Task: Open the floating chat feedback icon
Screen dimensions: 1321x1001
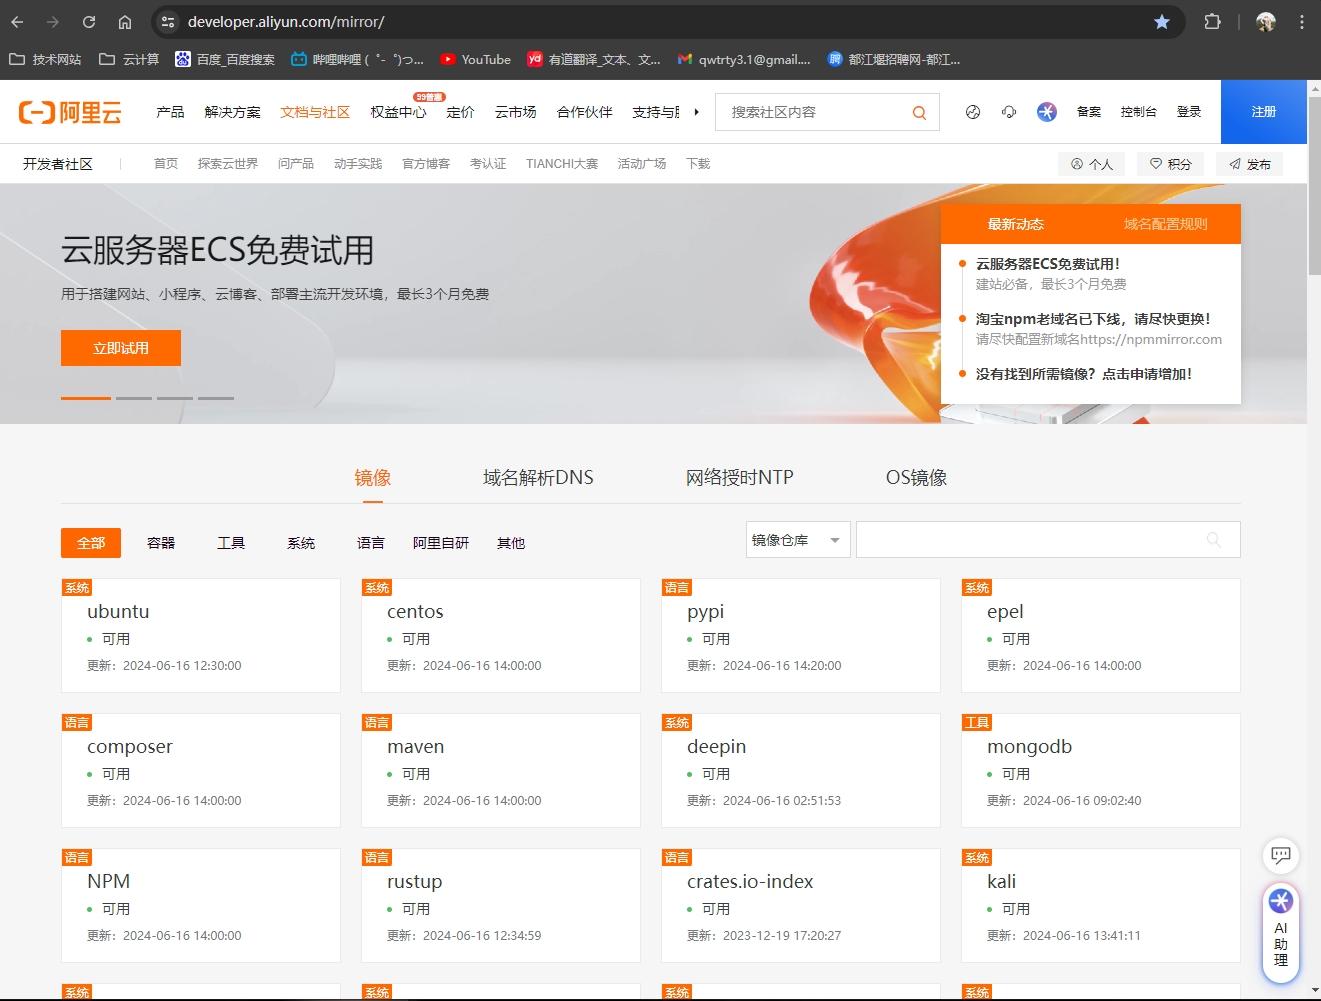Action: [x=1281, y=855]
